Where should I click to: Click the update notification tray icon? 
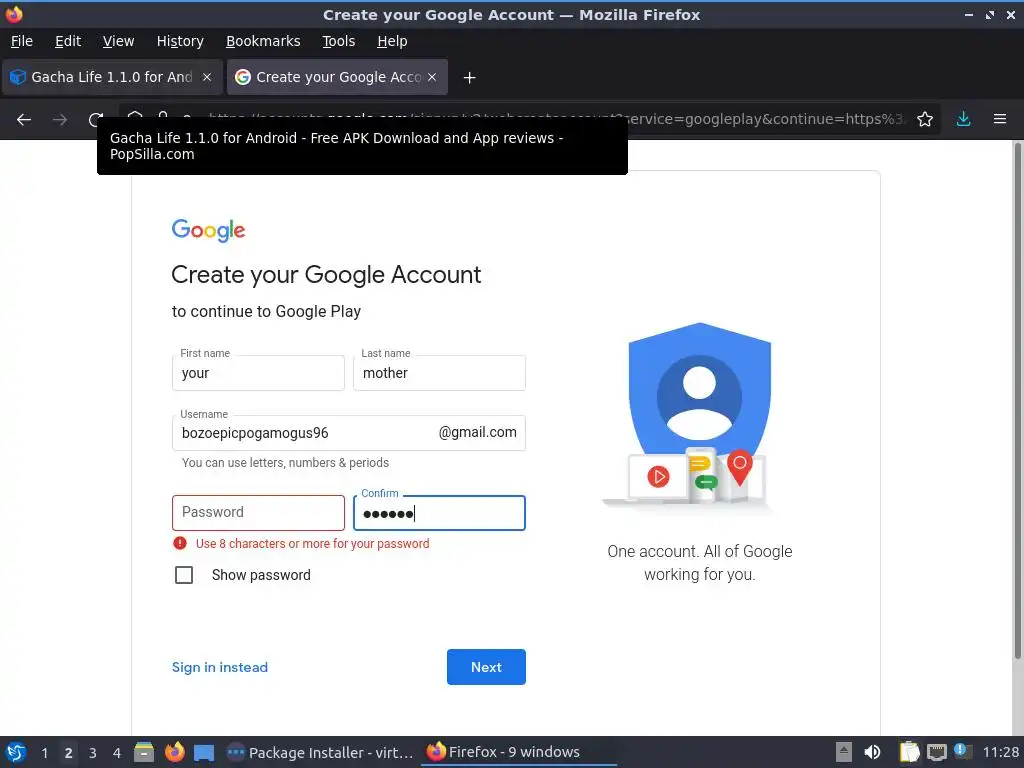963,751
